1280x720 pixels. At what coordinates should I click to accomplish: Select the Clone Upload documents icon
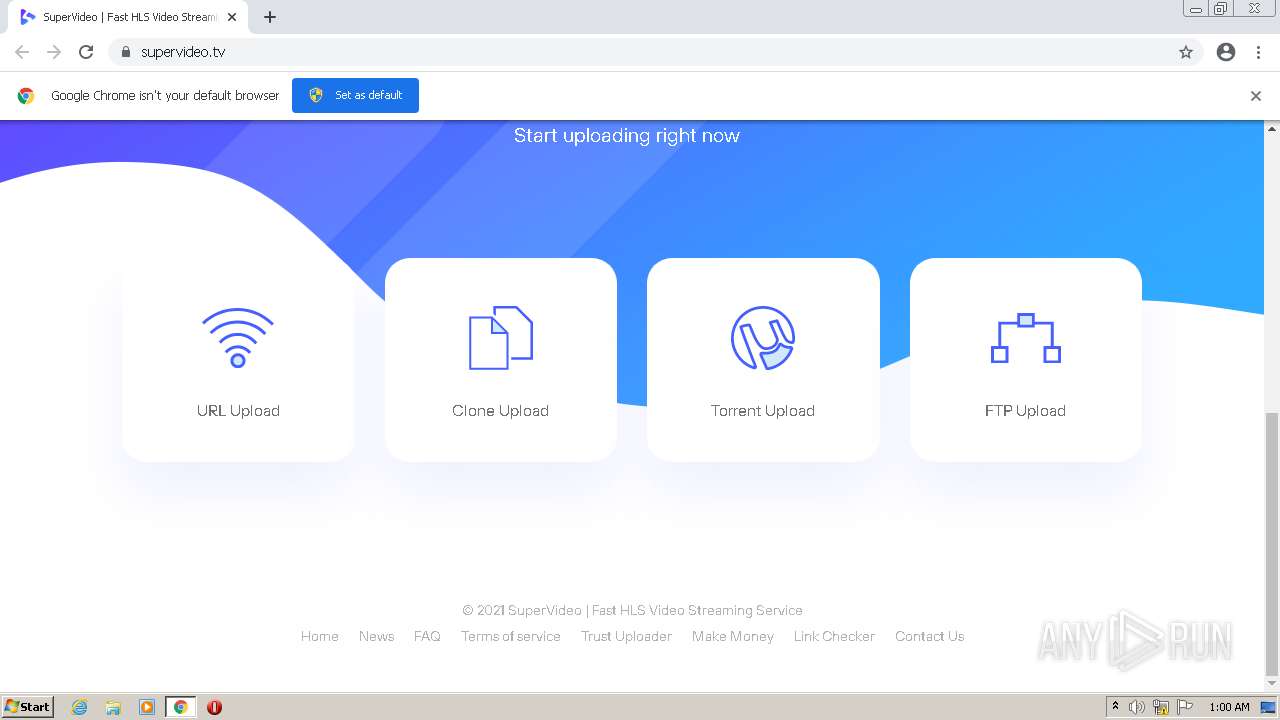click(501, 338)
